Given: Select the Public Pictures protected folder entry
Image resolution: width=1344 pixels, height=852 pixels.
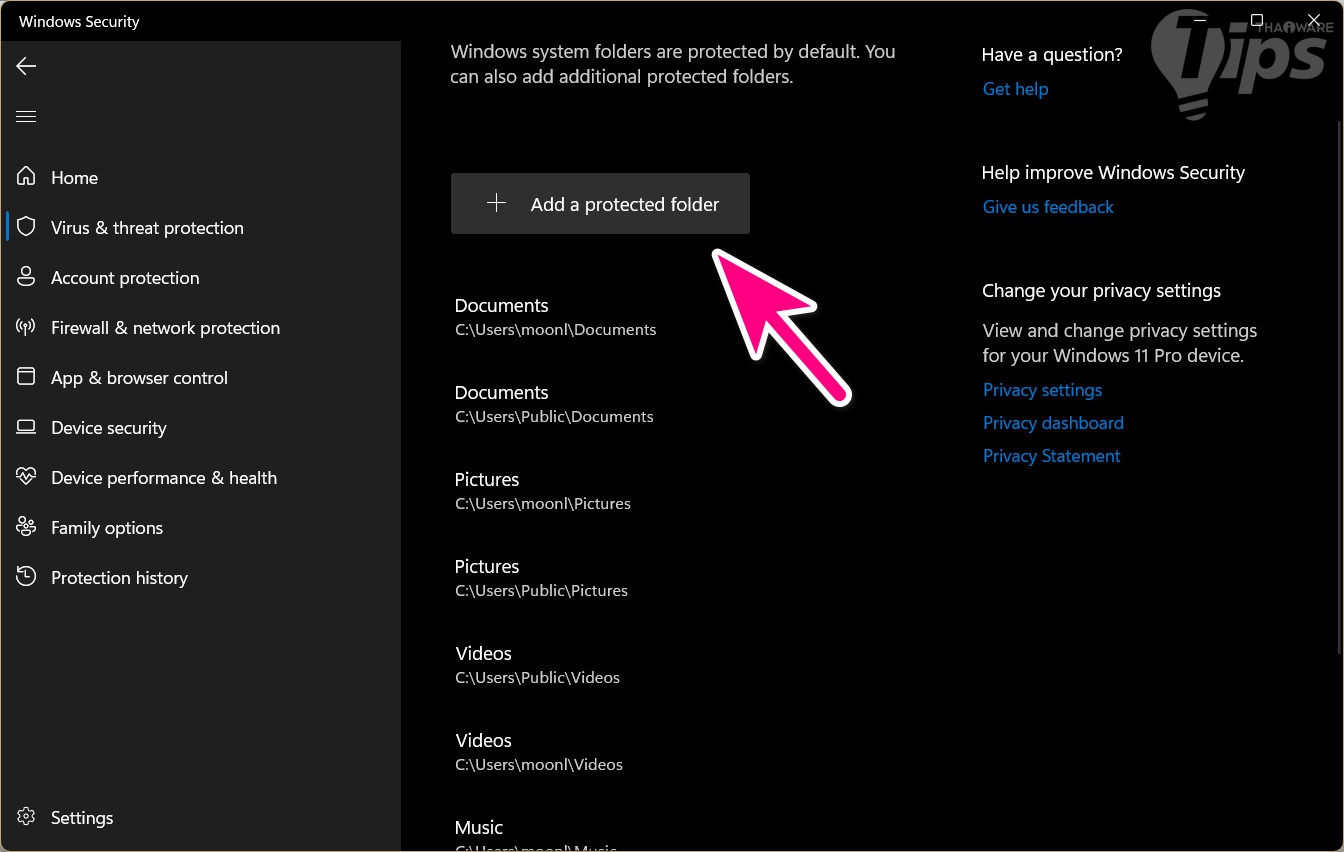Looking at the screenshot, I should 541,577.
